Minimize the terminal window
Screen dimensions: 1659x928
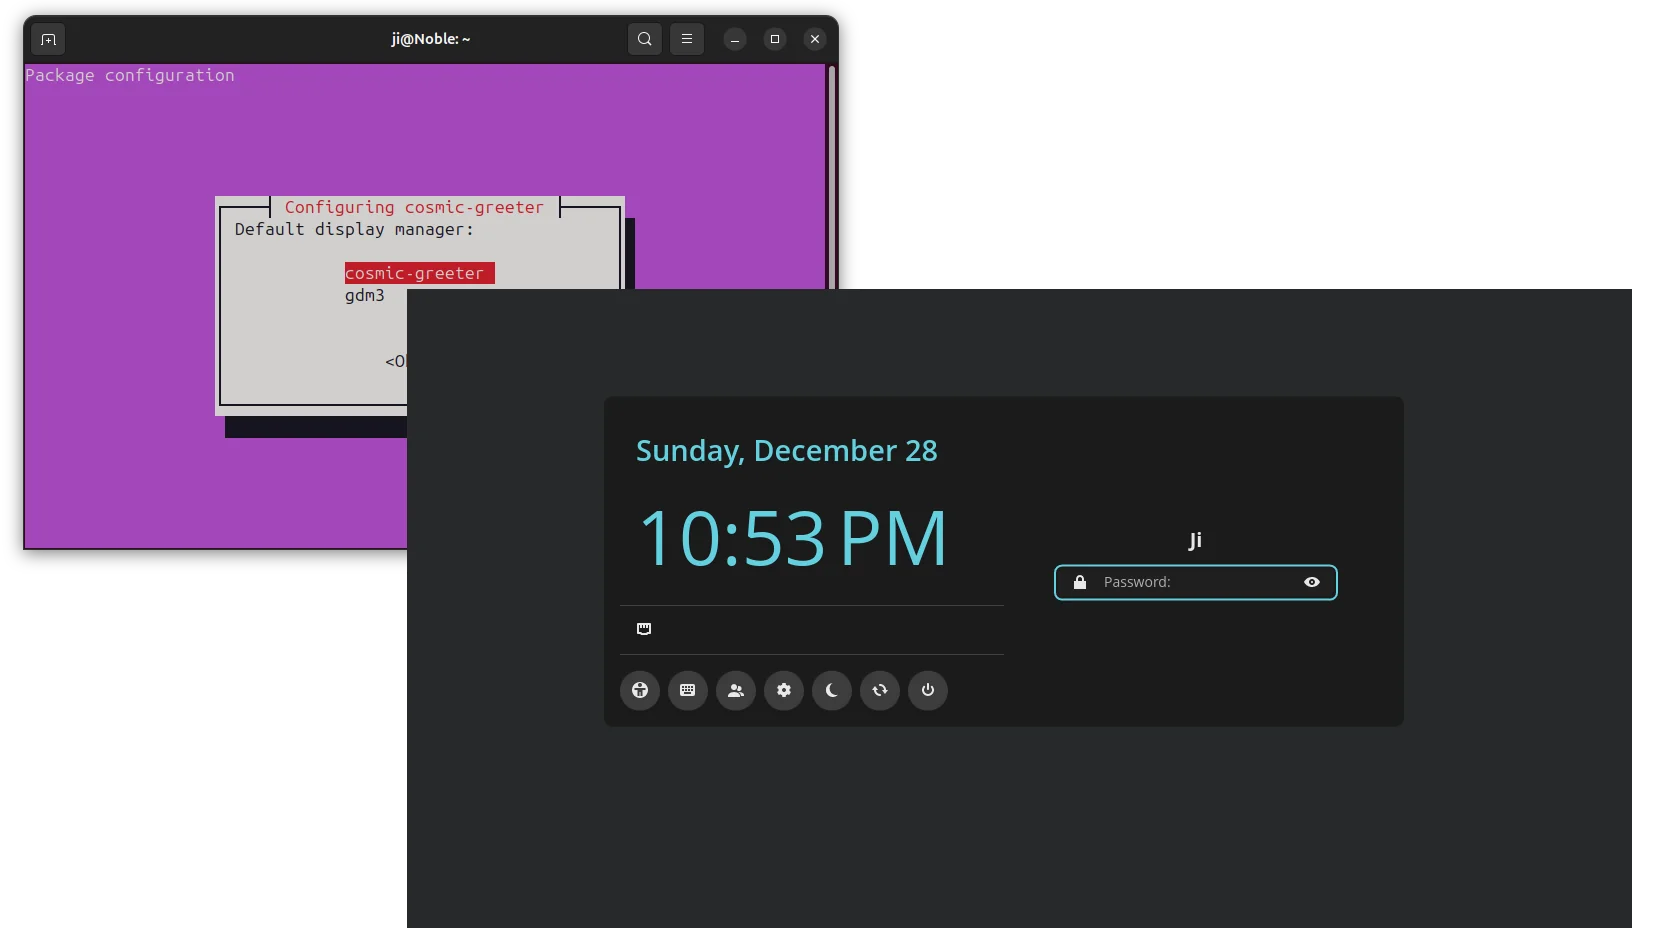735,39
